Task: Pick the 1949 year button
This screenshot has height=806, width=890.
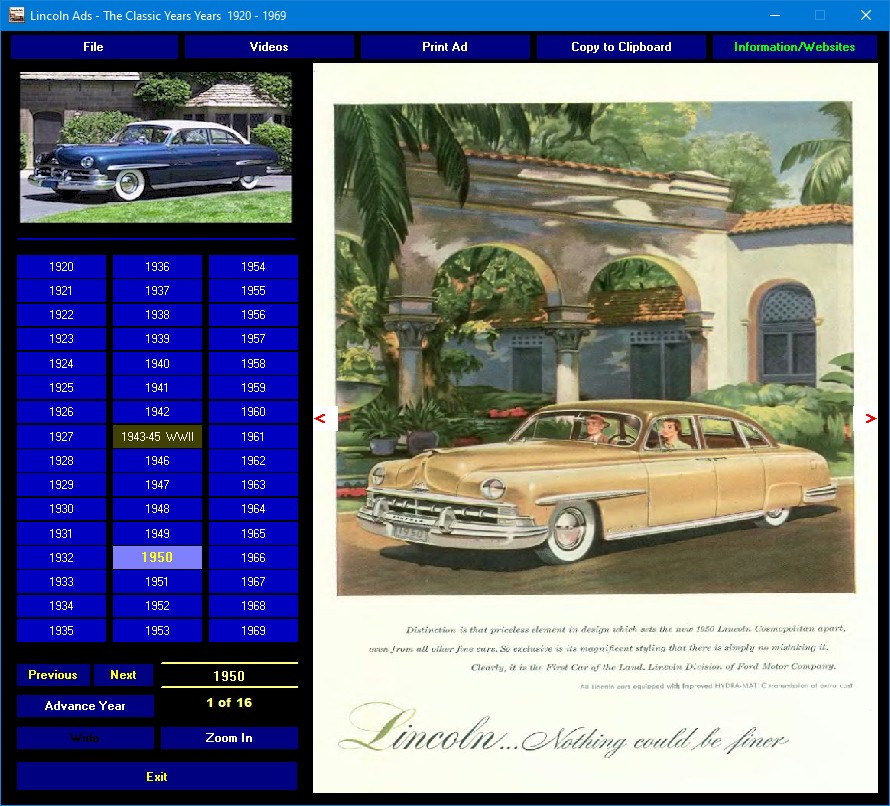Action: pos(157,534)
